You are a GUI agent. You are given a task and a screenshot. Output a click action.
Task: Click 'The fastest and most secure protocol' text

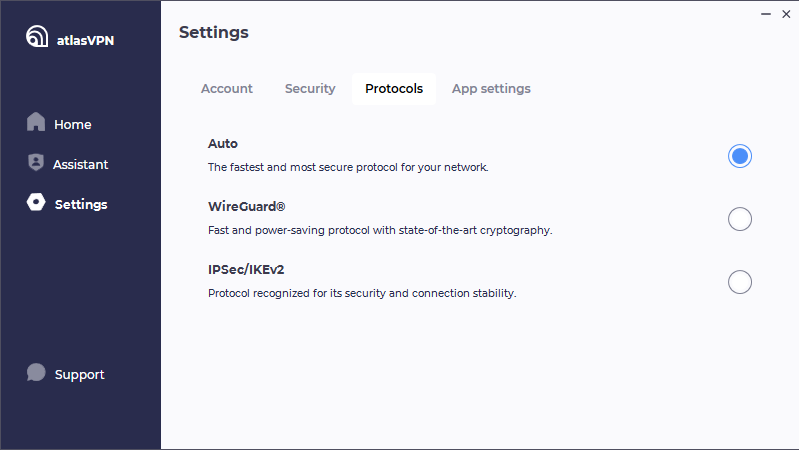(348, 167)
